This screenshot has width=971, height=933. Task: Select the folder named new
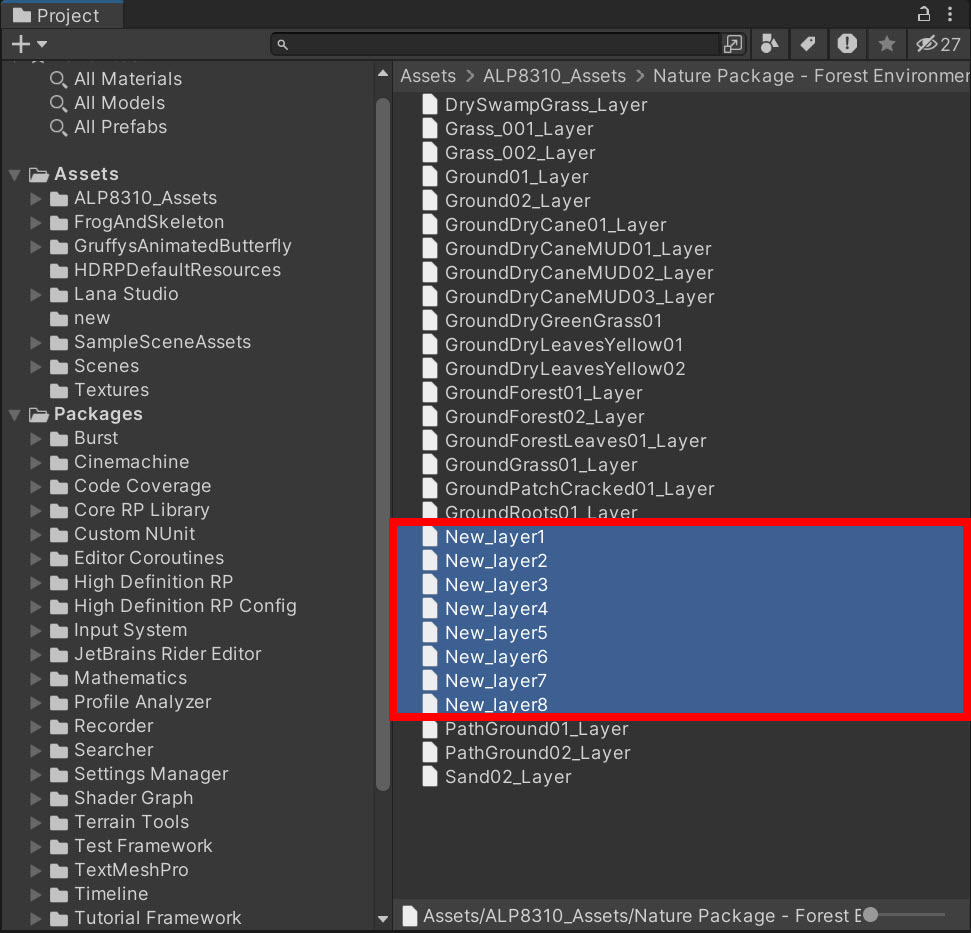click(80, 319)
